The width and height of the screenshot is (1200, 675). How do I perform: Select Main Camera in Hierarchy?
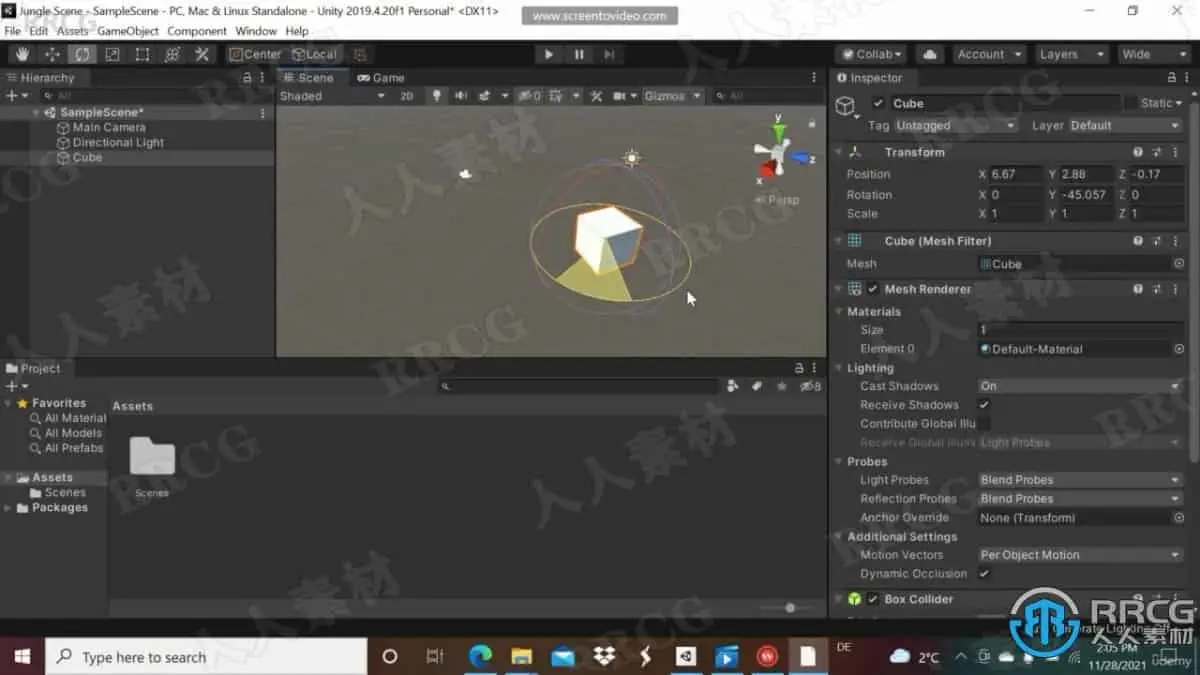coord(109,128)
